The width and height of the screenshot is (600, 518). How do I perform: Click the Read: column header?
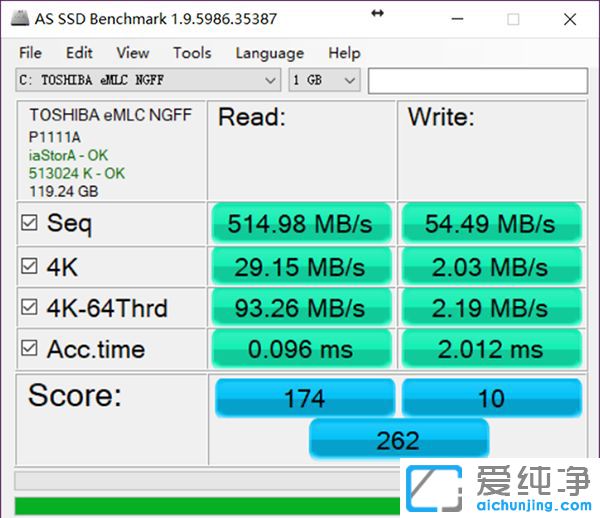coord(252,117)
